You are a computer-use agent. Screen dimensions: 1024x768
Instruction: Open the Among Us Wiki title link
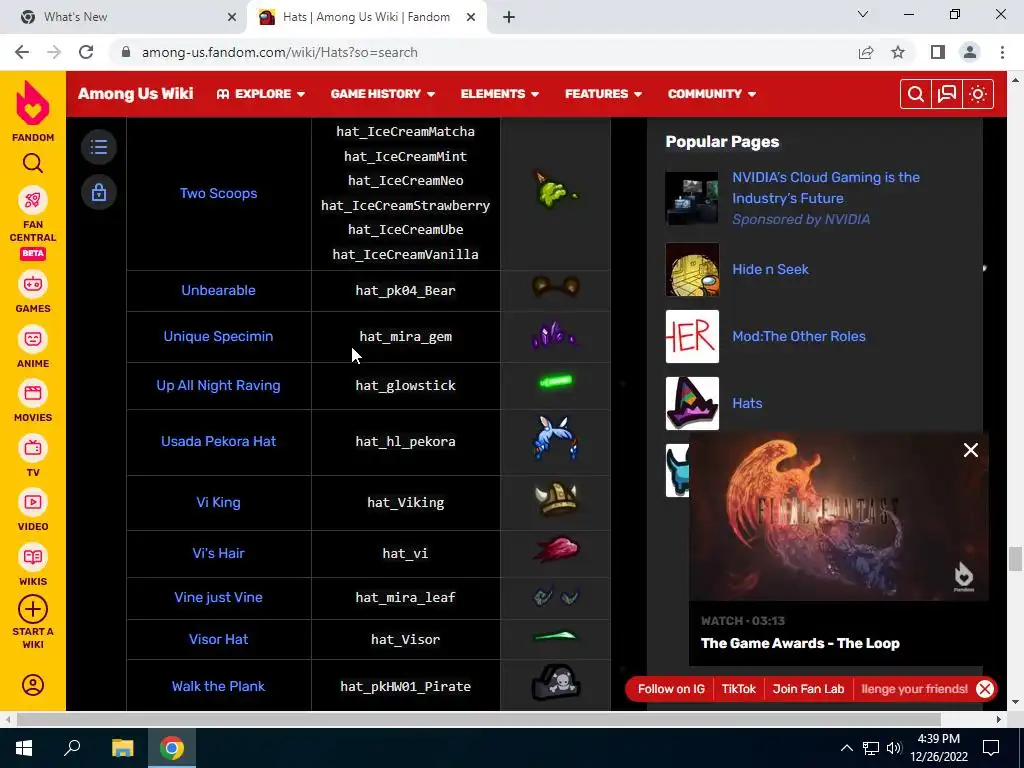(x=135, y=94)
